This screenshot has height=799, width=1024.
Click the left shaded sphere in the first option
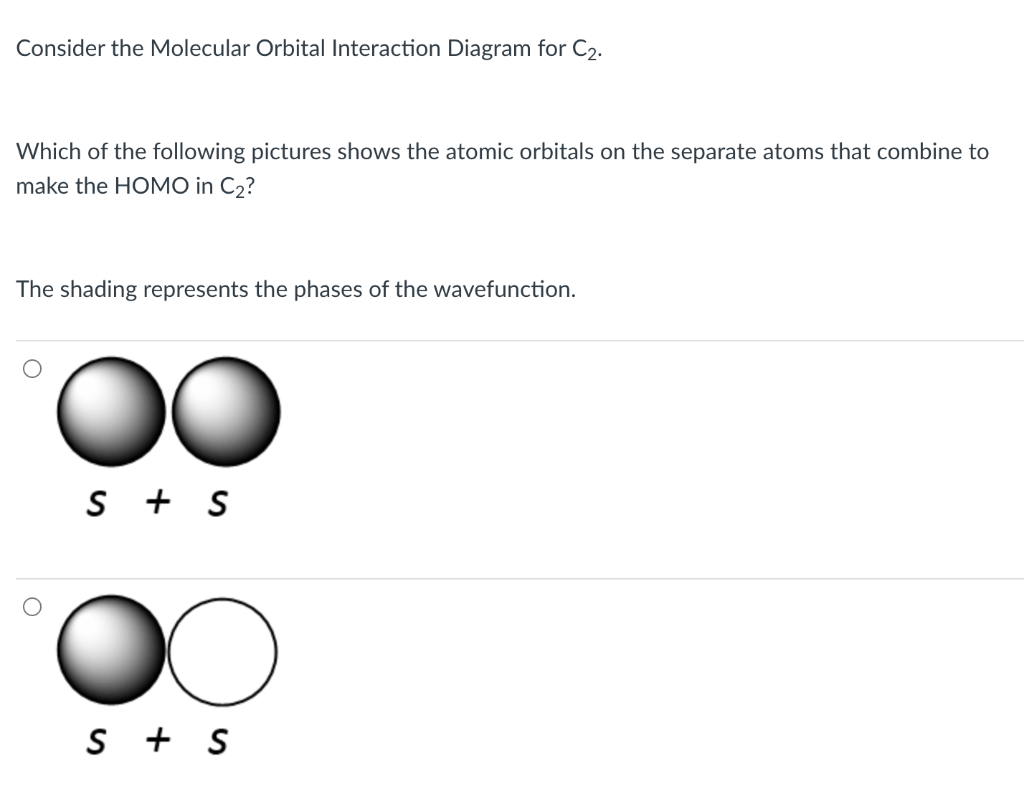tap(112, 412)
